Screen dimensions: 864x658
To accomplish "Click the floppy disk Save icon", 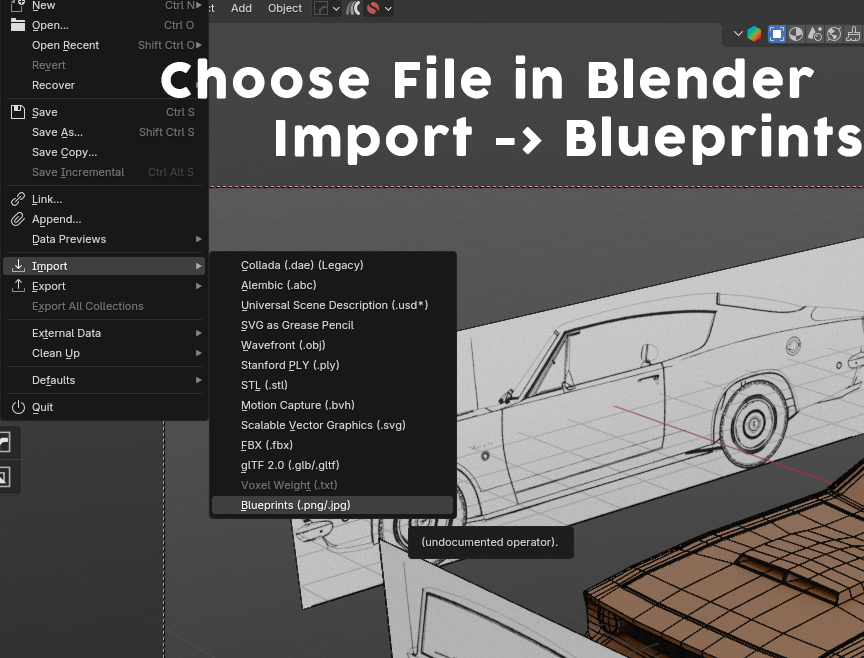I will point(18,112).
